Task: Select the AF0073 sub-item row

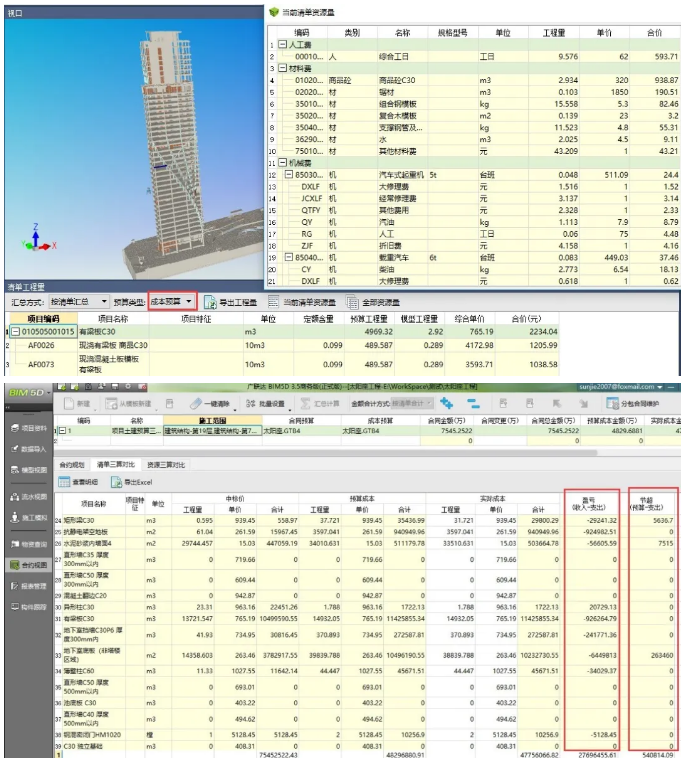Action: 284,364
